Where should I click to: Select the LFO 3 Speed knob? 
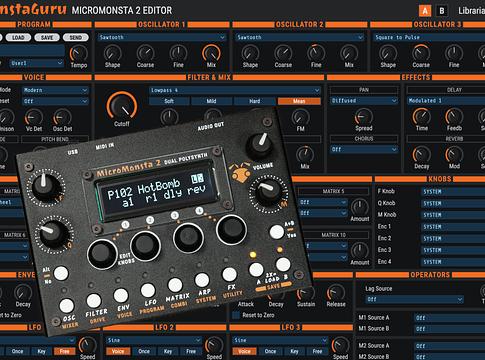340,345
